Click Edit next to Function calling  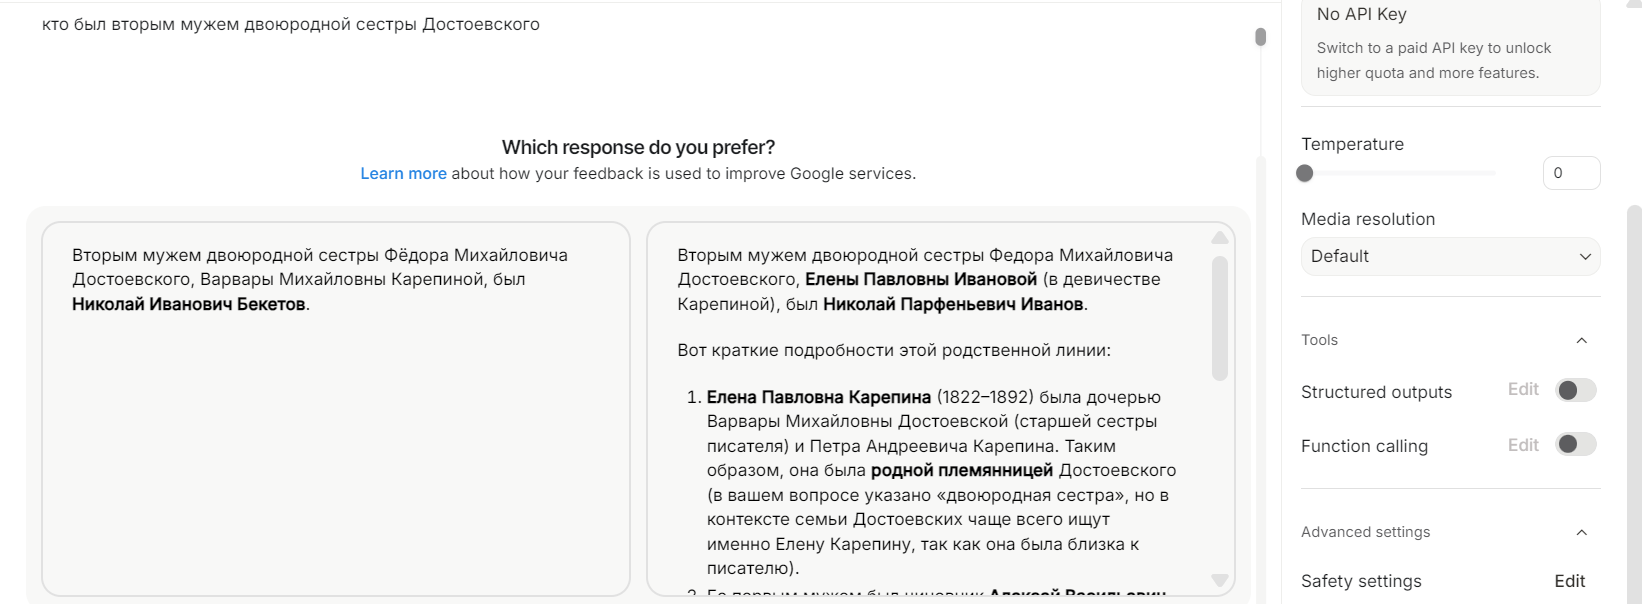tap(1523, 446)
